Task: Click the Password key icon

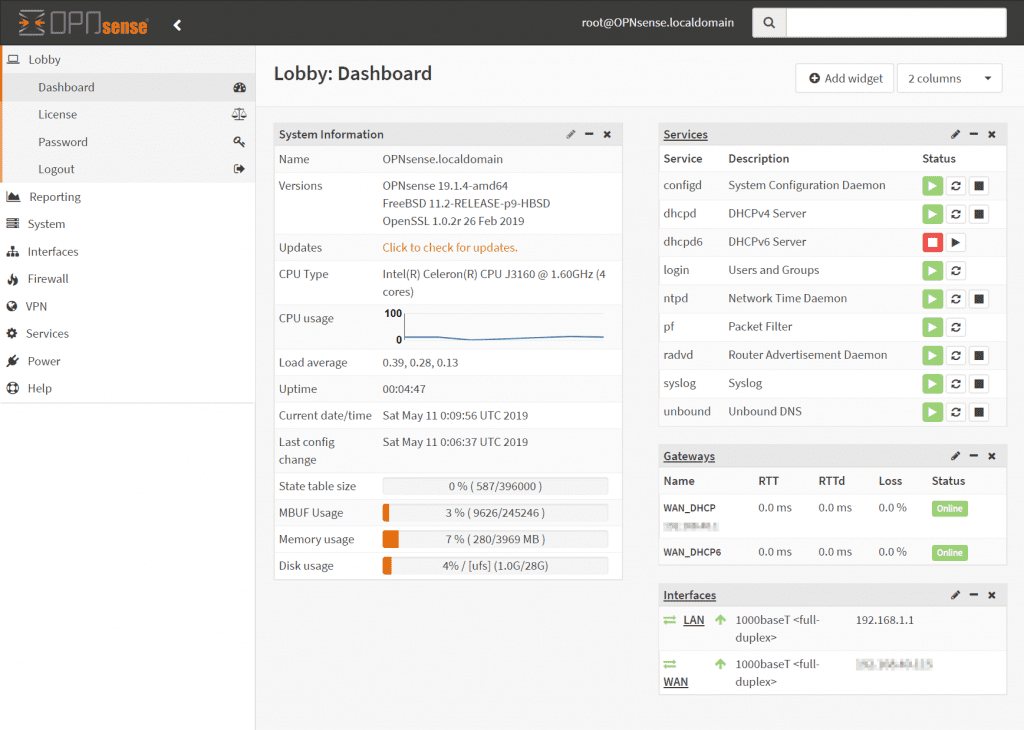Action: coord(239,142)
